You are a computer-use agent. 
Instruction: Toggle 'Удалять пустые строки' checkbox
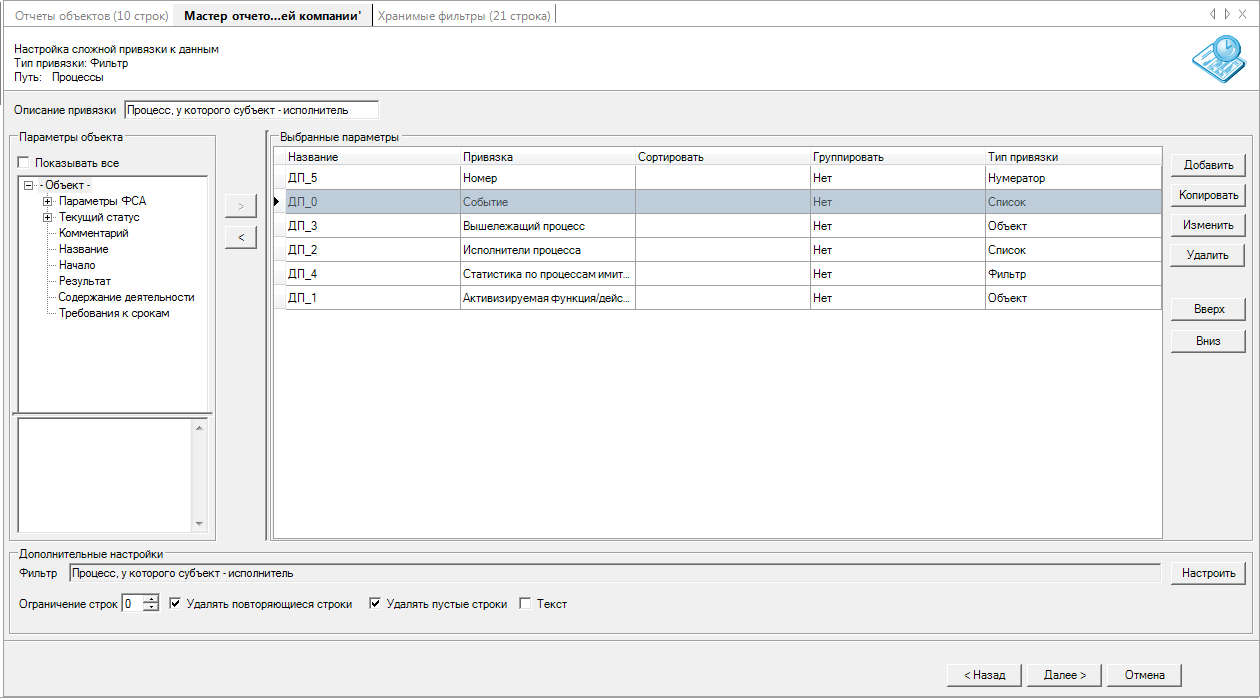(x=376, y=604)
